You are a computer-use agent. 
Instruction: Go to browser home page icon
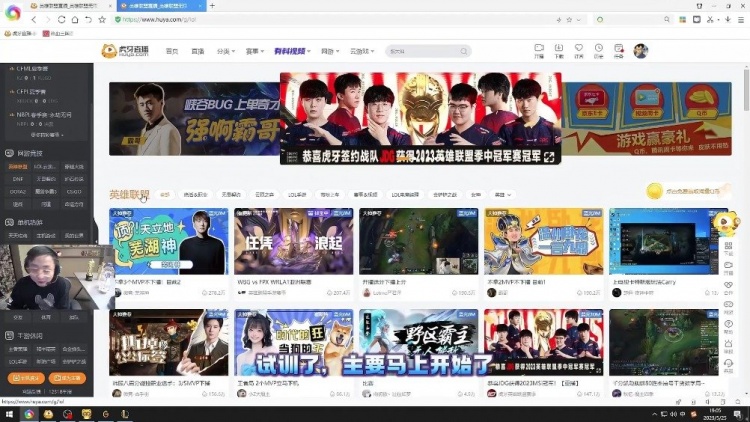point(75,20)
